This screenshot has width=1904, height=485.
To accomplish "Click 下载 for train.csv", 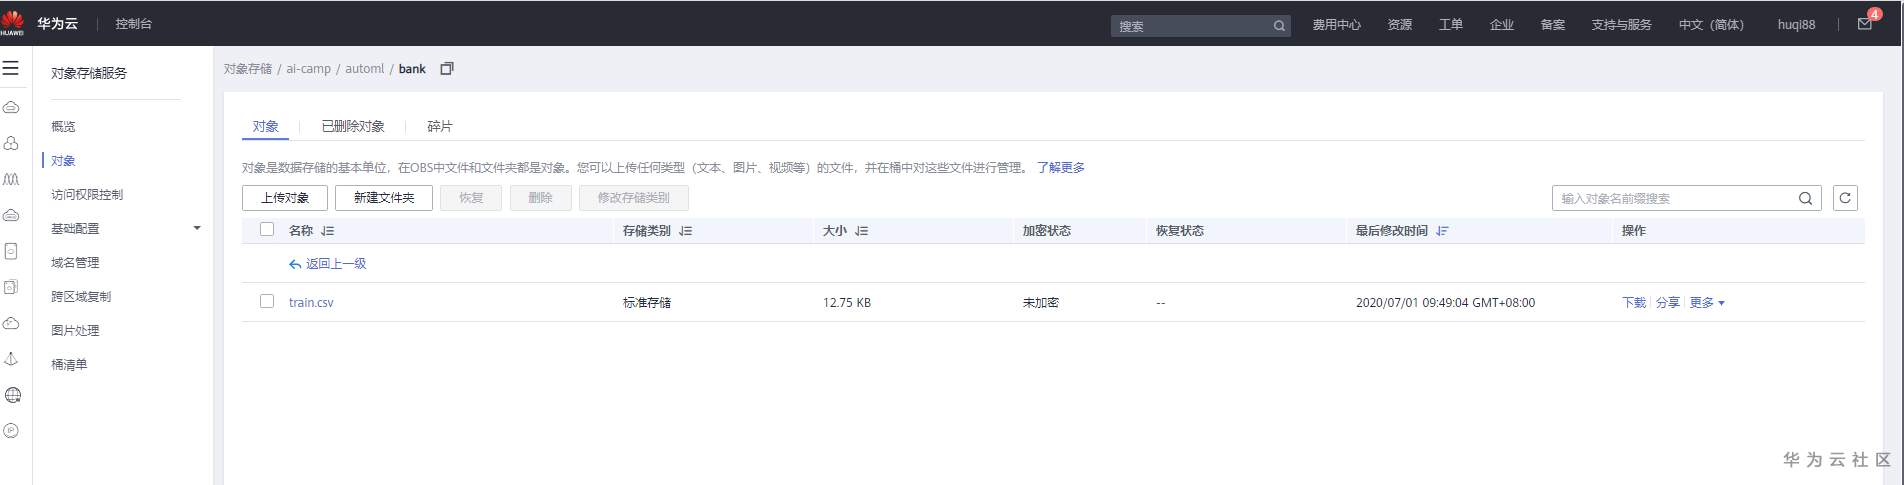I will tap(1634, 302).
